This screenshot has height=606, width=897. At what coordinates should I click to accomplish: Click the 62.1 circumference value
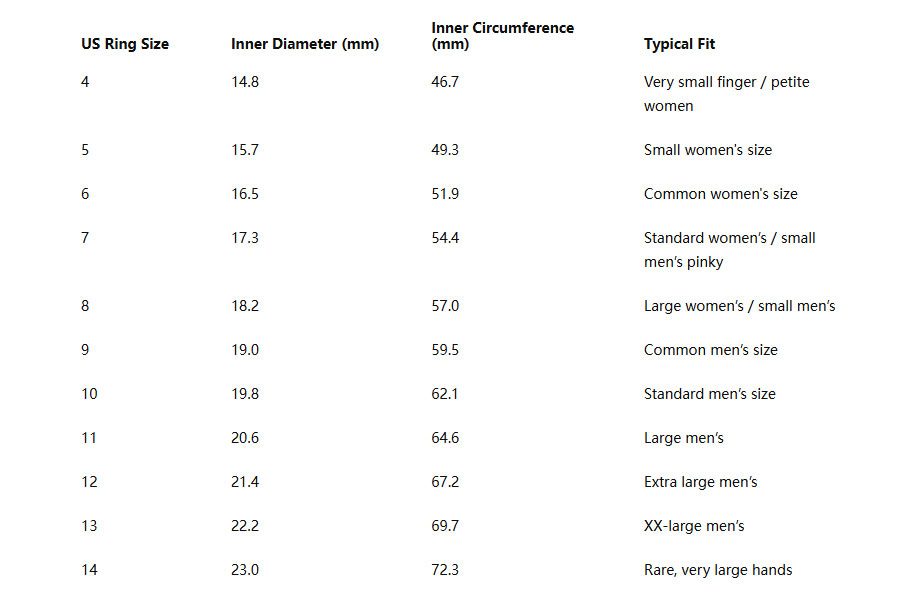444,394
